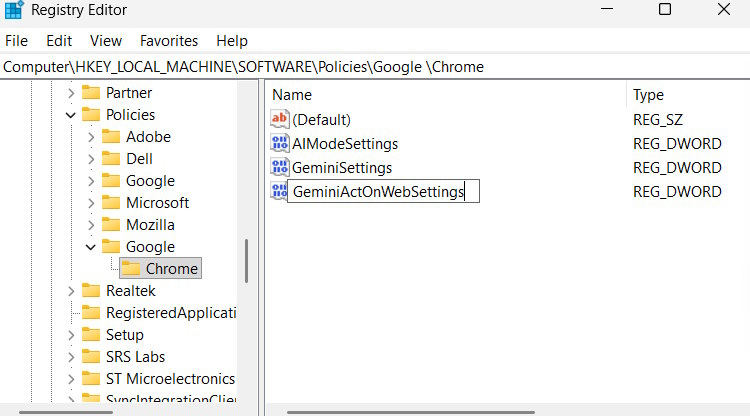
Task: Click the values pane horizontal scrollbar thumb
Action: point(411,412)
